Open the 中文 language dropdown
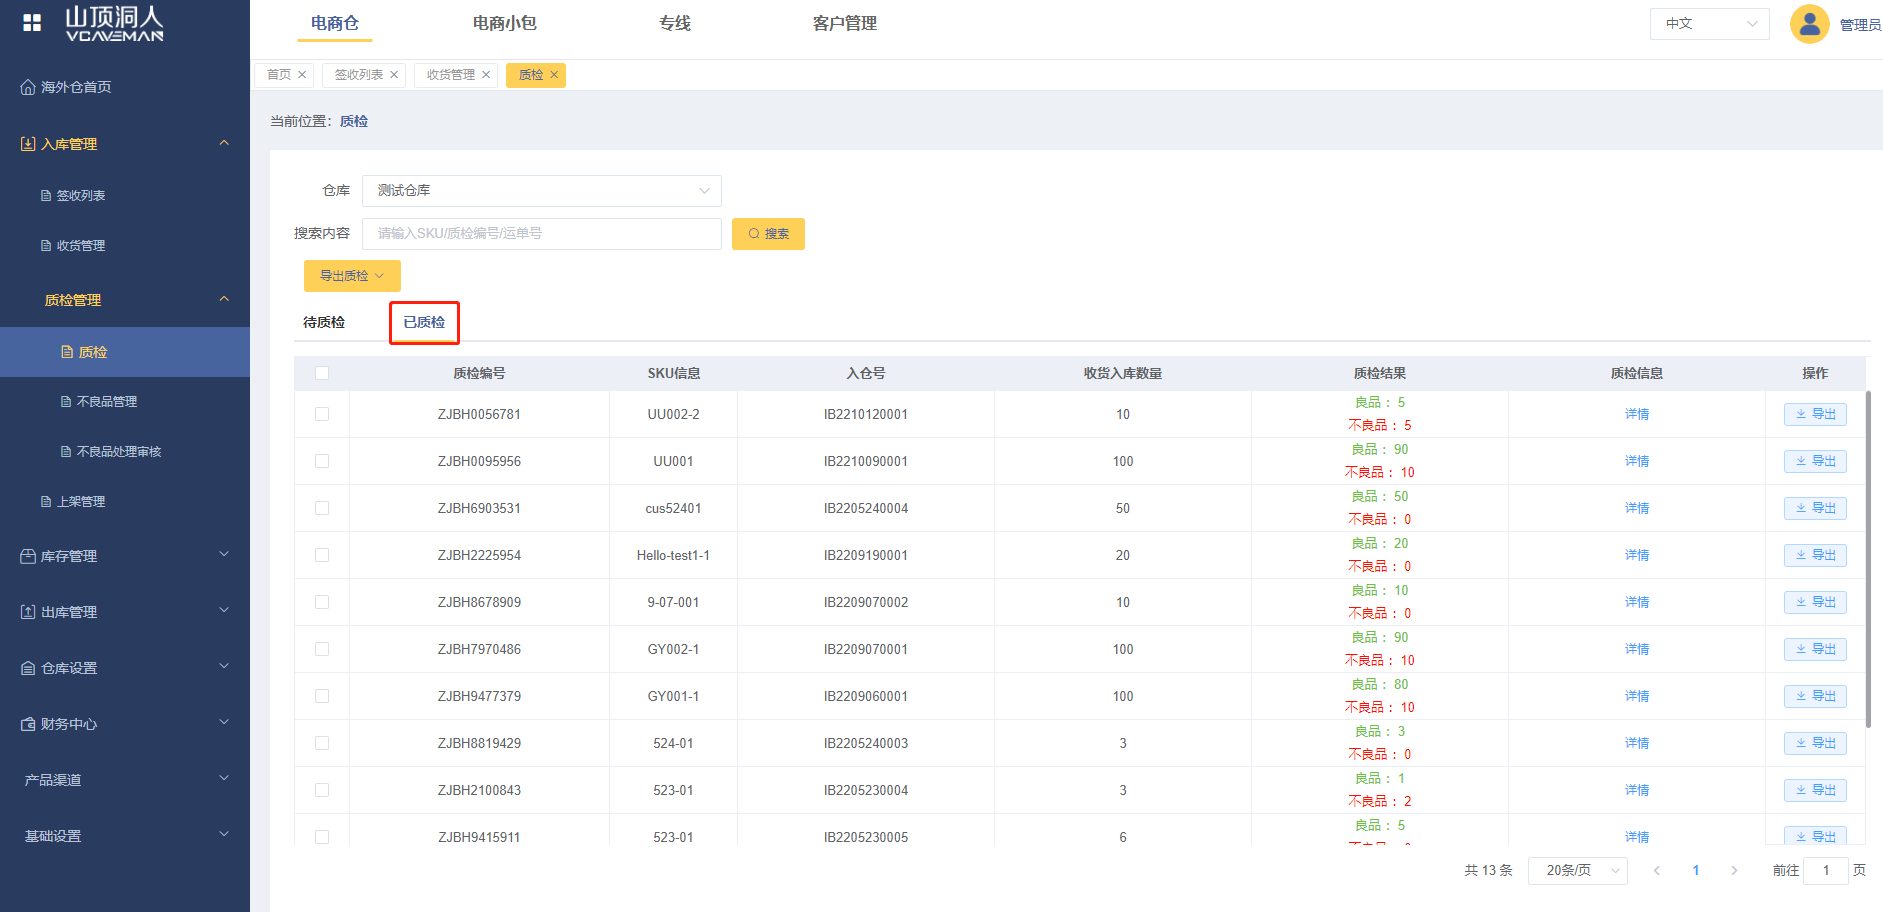Screen dimensions: 1883x912 (x=1709, y=24)
